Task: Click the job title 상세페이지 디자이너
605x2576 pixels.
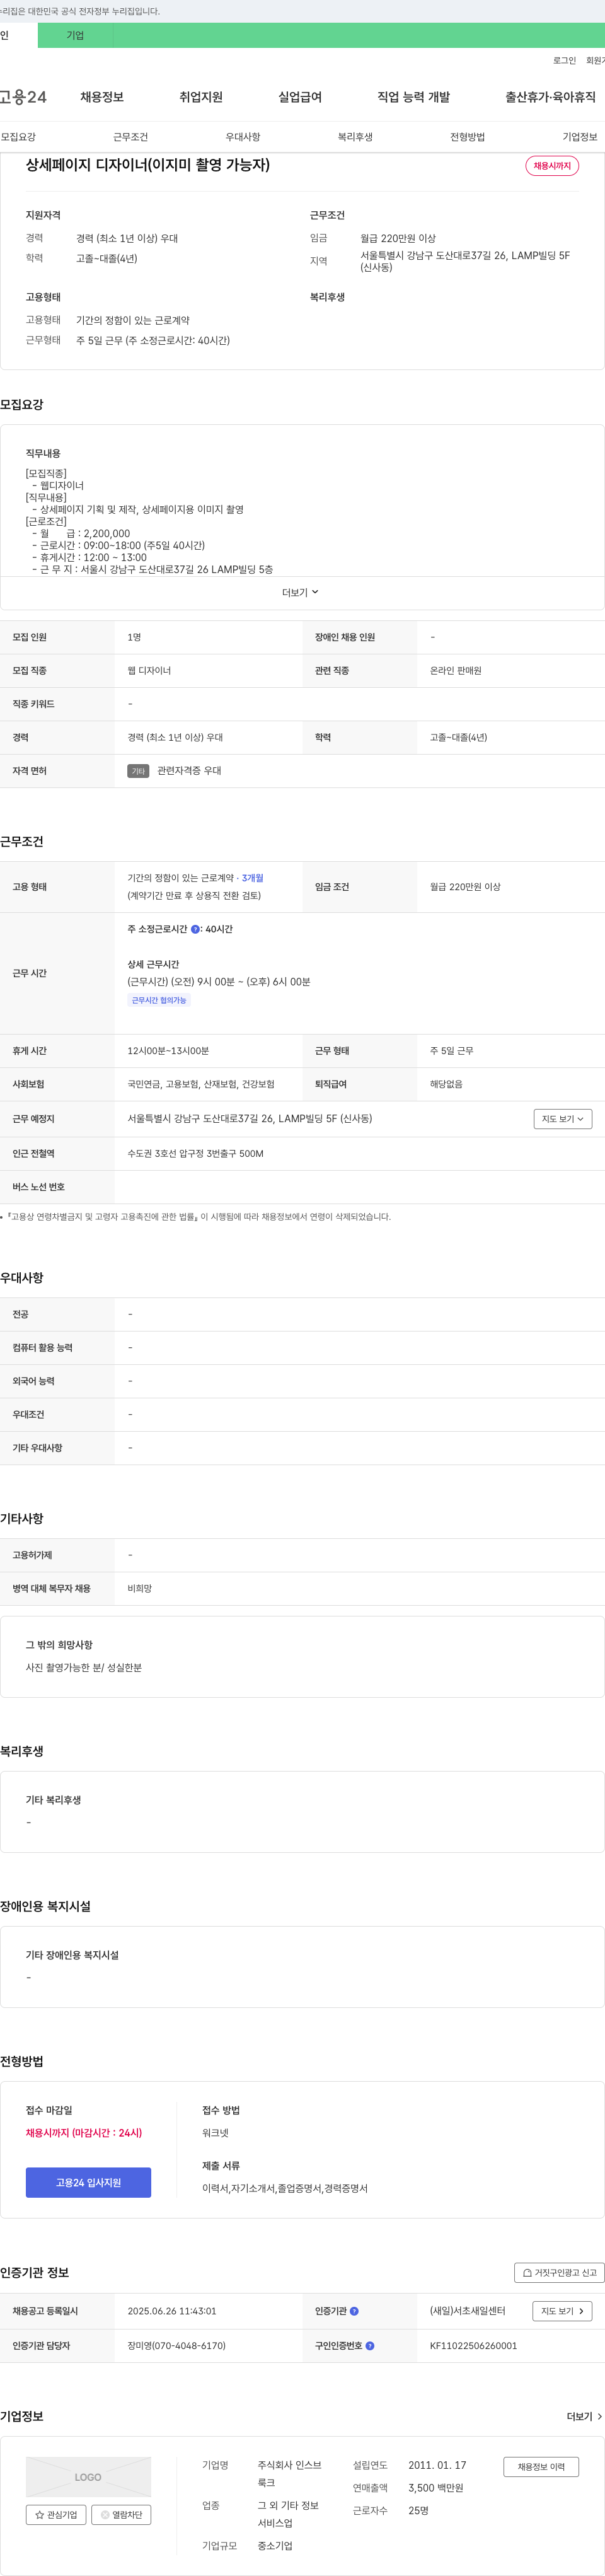Action: tap(148, 165)
